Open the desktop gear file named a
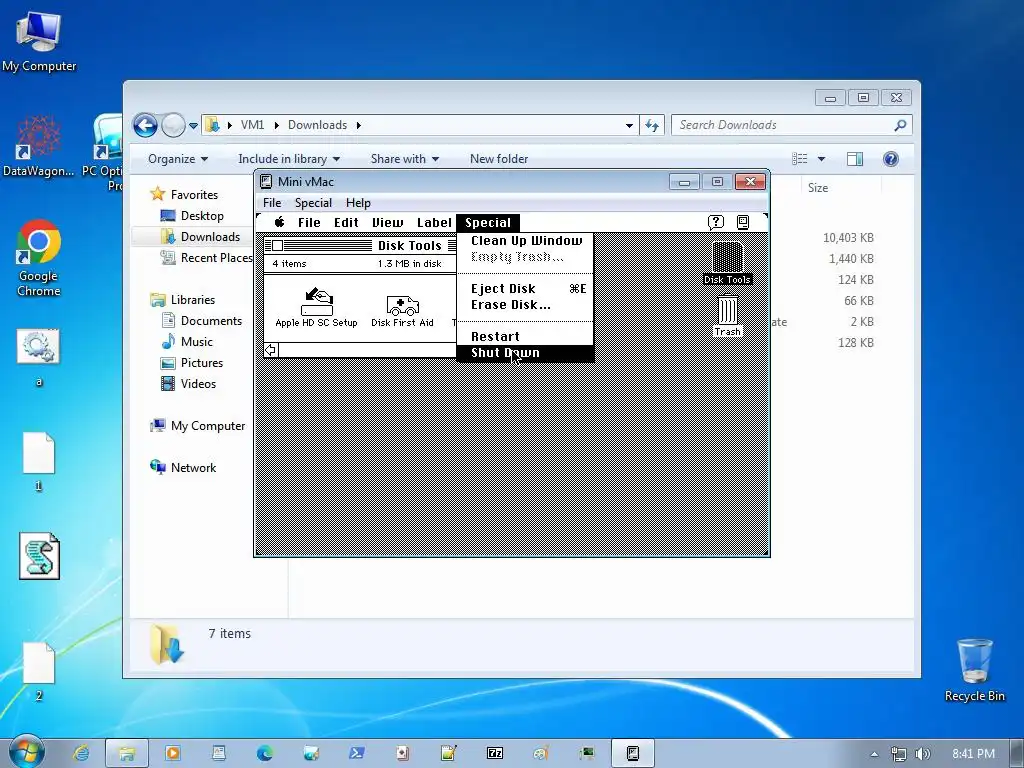Viewport: 1024px width, 768px height. (39, 357)
